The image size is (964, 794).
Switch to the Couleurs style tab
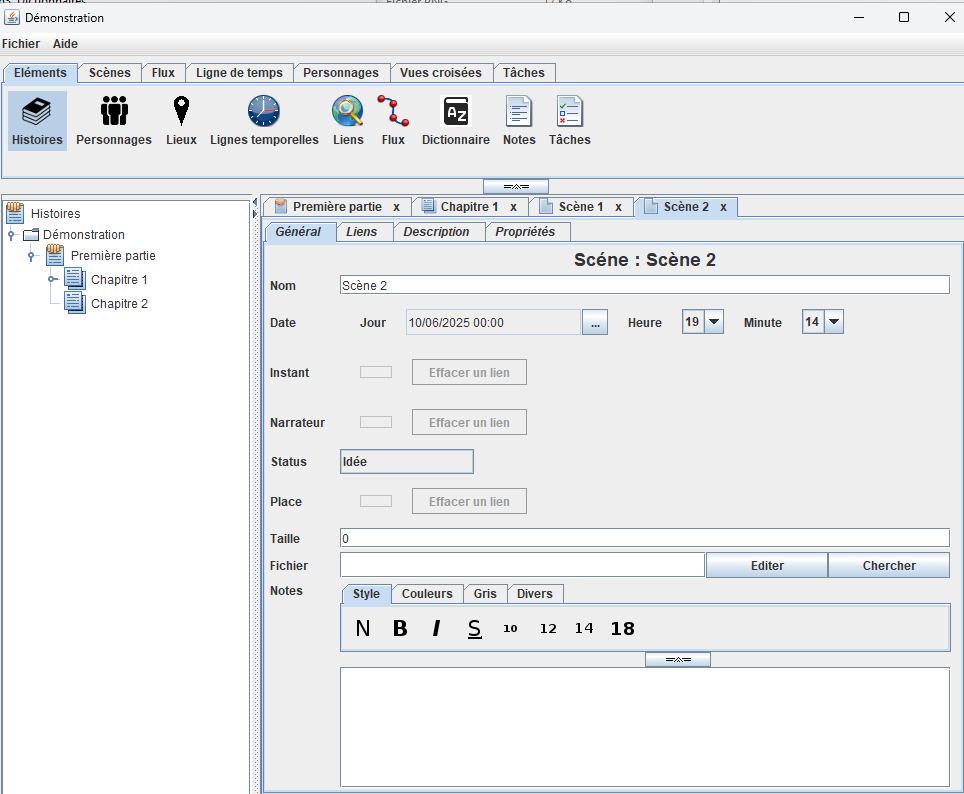(427, 593)
